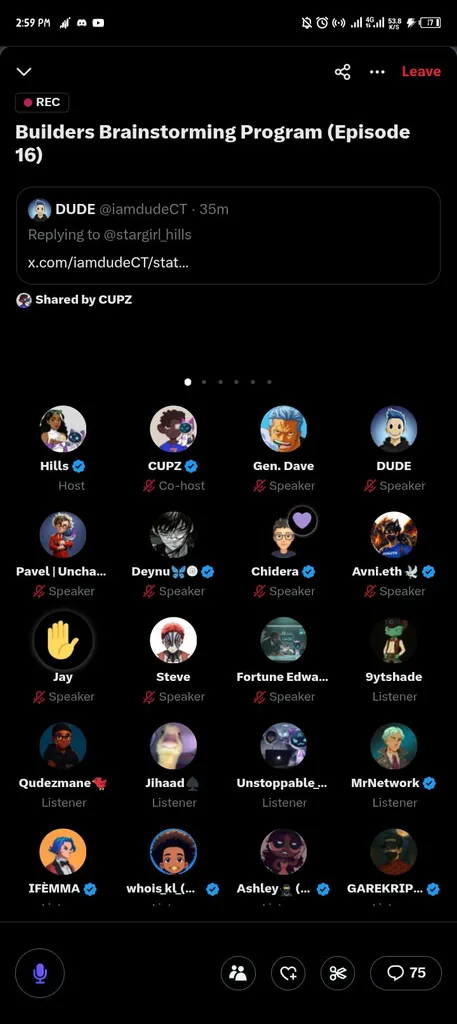Tap the last page indicator dot
The height and width of the screenshot is (1024, 457).
point(269,382)
